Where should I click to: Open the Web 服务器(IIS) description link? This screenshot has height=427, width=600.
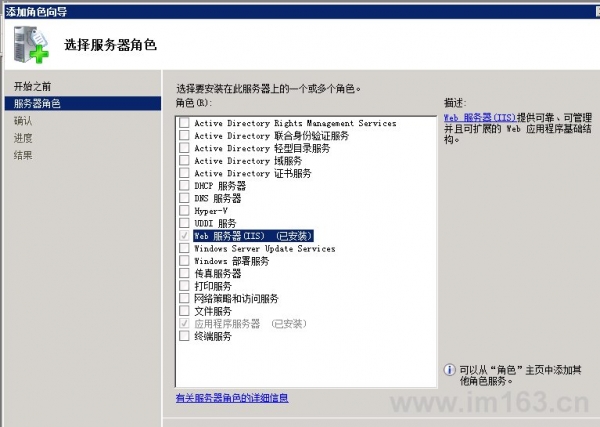coord(480,118)
